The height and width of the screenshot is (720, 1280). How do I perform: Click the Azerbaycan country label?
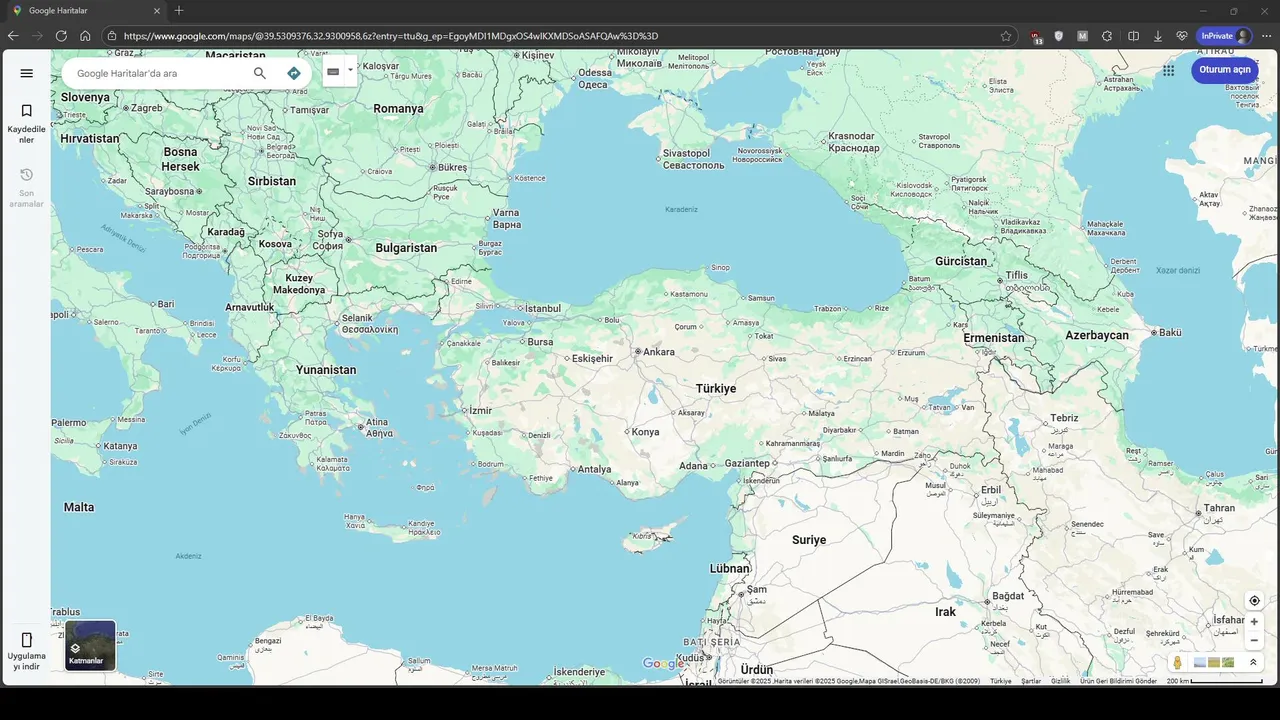tap(1097, 335)
